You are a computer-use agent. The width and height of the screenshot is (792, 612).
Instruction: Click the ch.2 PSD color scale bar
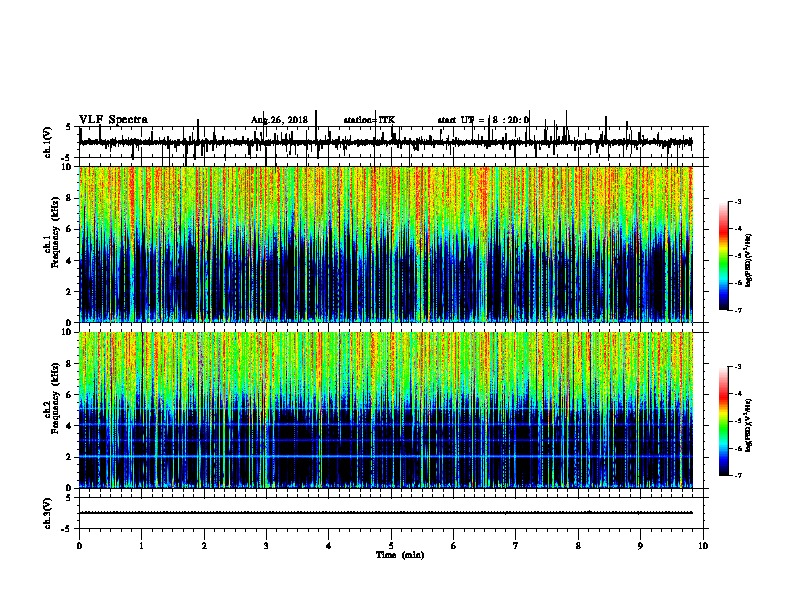724,421
